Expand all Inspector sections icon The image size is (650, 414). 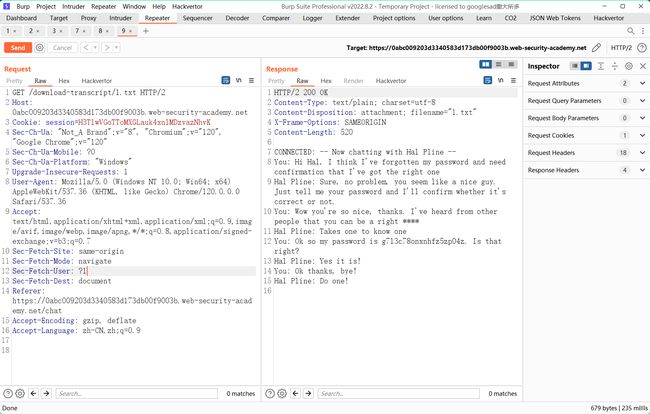pos(601,66)
